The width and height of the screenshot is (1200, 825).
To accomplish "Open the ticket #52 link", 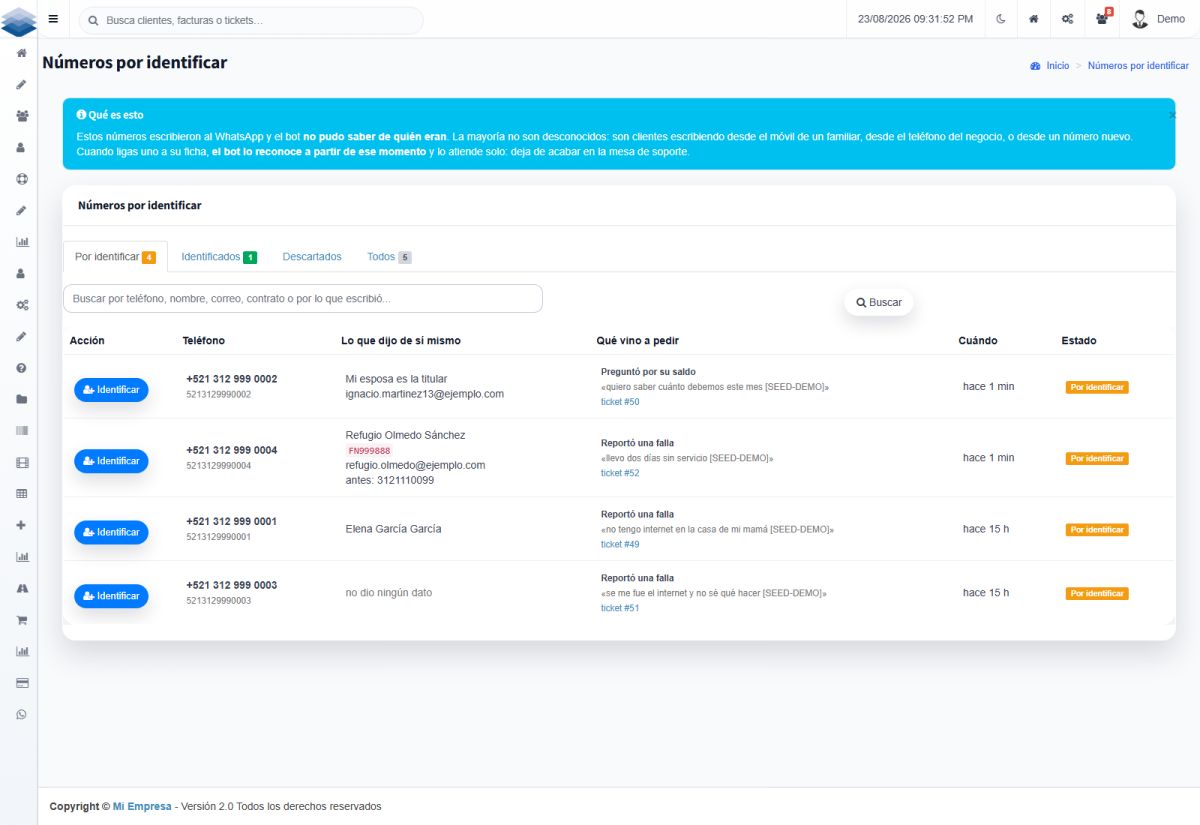I will pos(620,473).
